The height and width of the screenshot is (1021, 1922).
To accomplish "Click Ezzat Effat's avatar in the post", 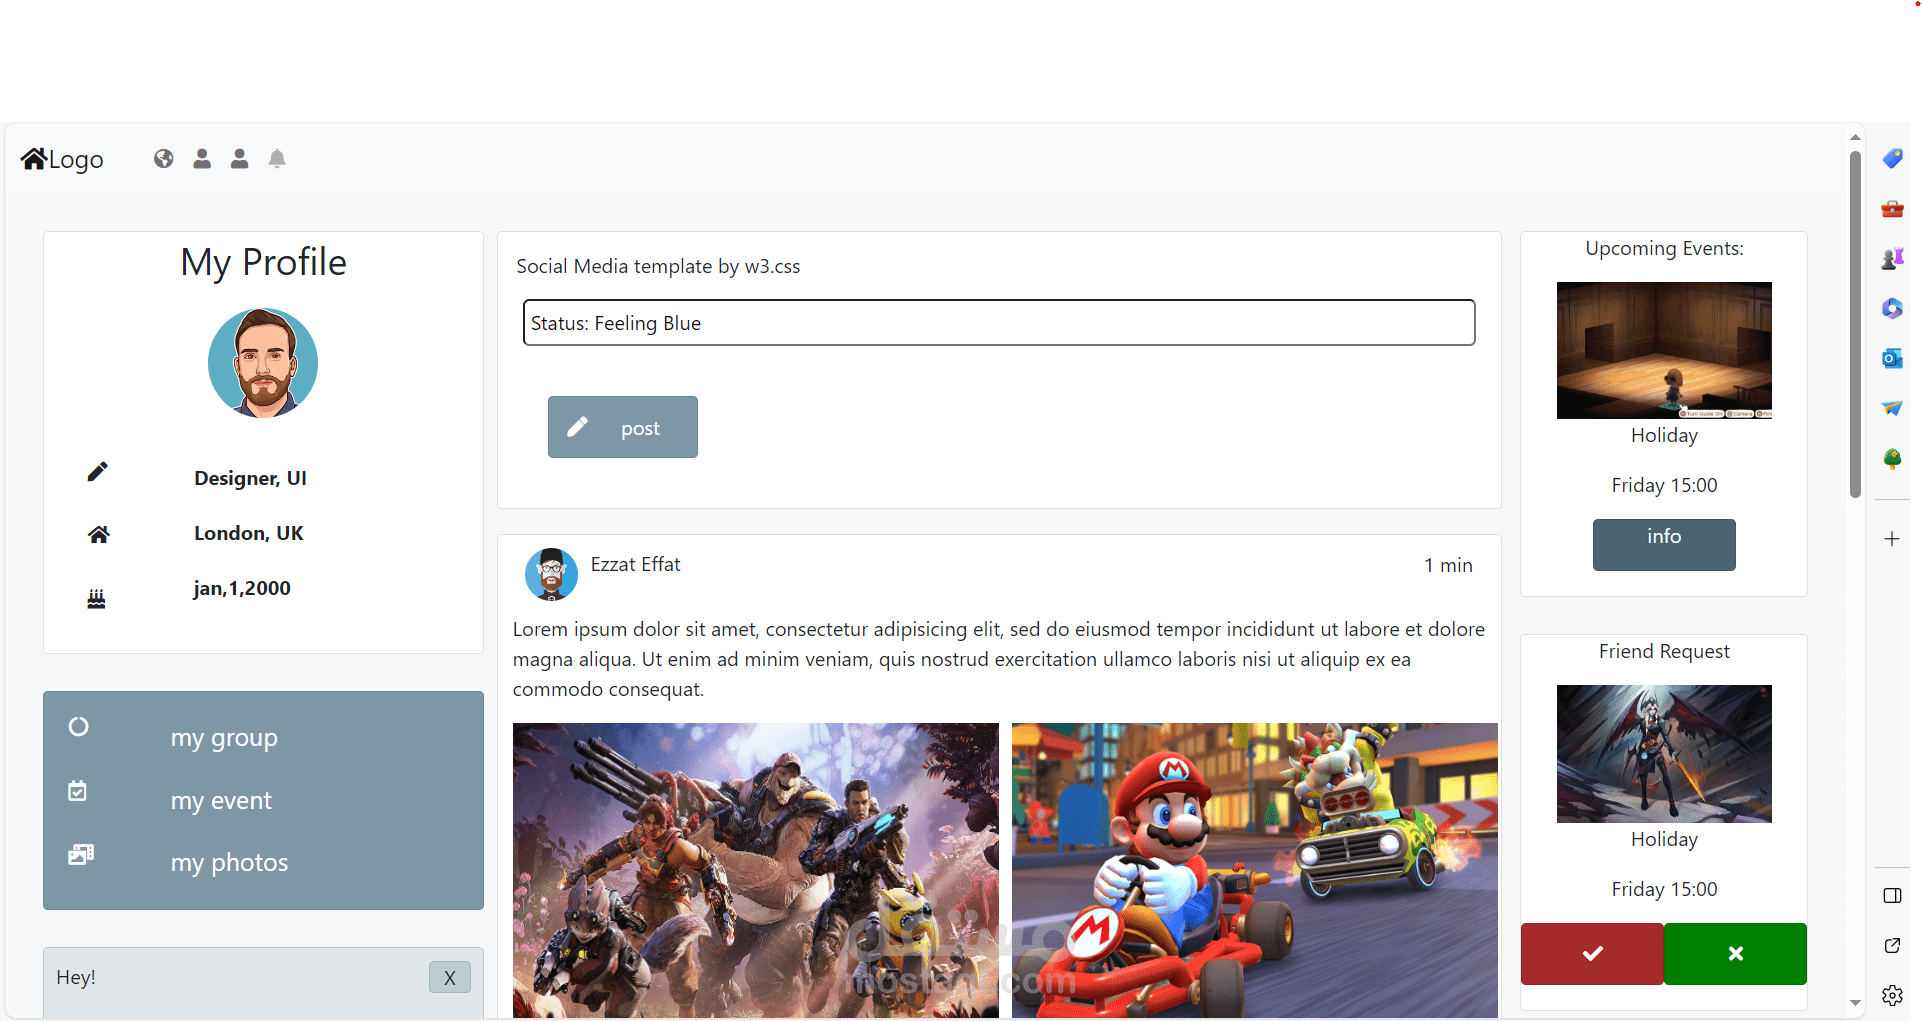I will [x=551, y=574].
